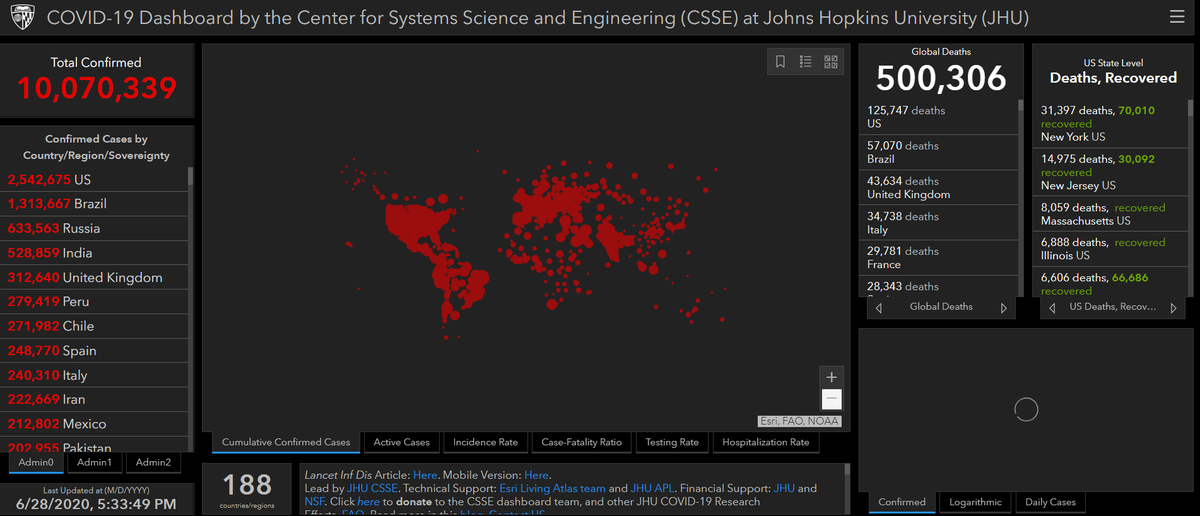1200x516 pixels.
Task: Select the Hospitalization Rate map tab
Action: tap(765, 442)
